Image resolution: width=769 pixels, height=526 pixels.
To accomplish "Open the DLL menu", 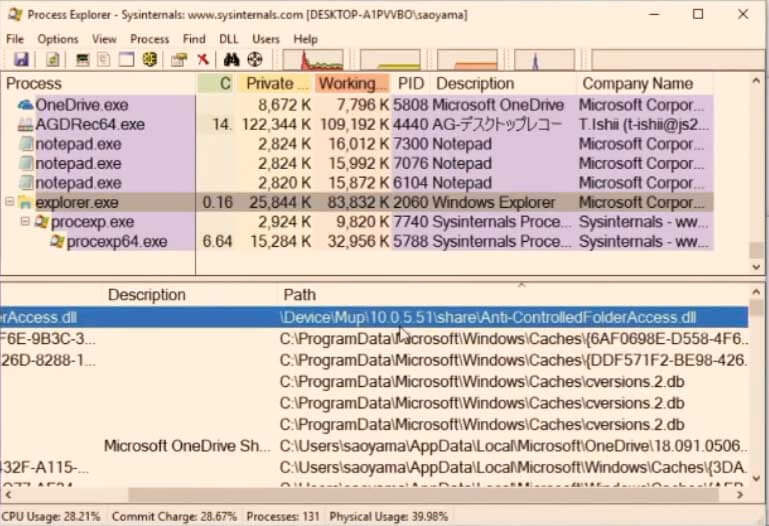I will tap(228, 39).
